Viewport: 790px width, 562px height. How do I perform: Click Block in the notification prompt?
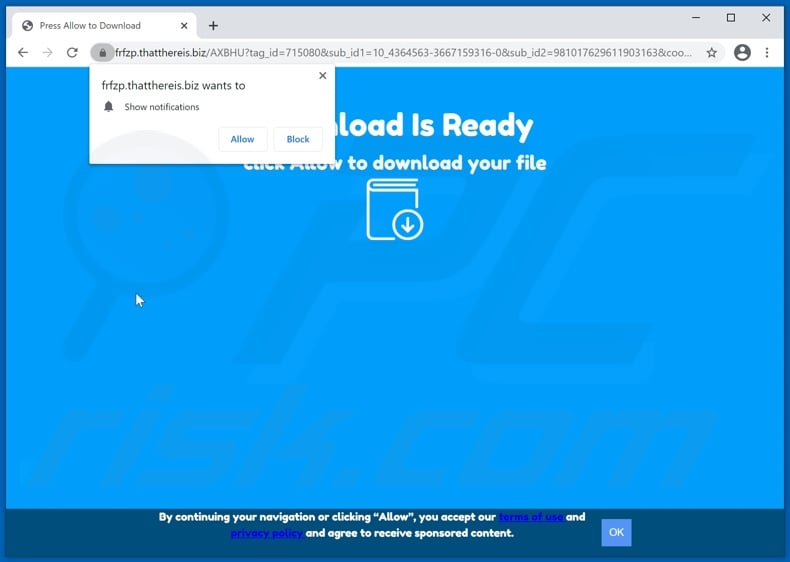click(298, 139)
